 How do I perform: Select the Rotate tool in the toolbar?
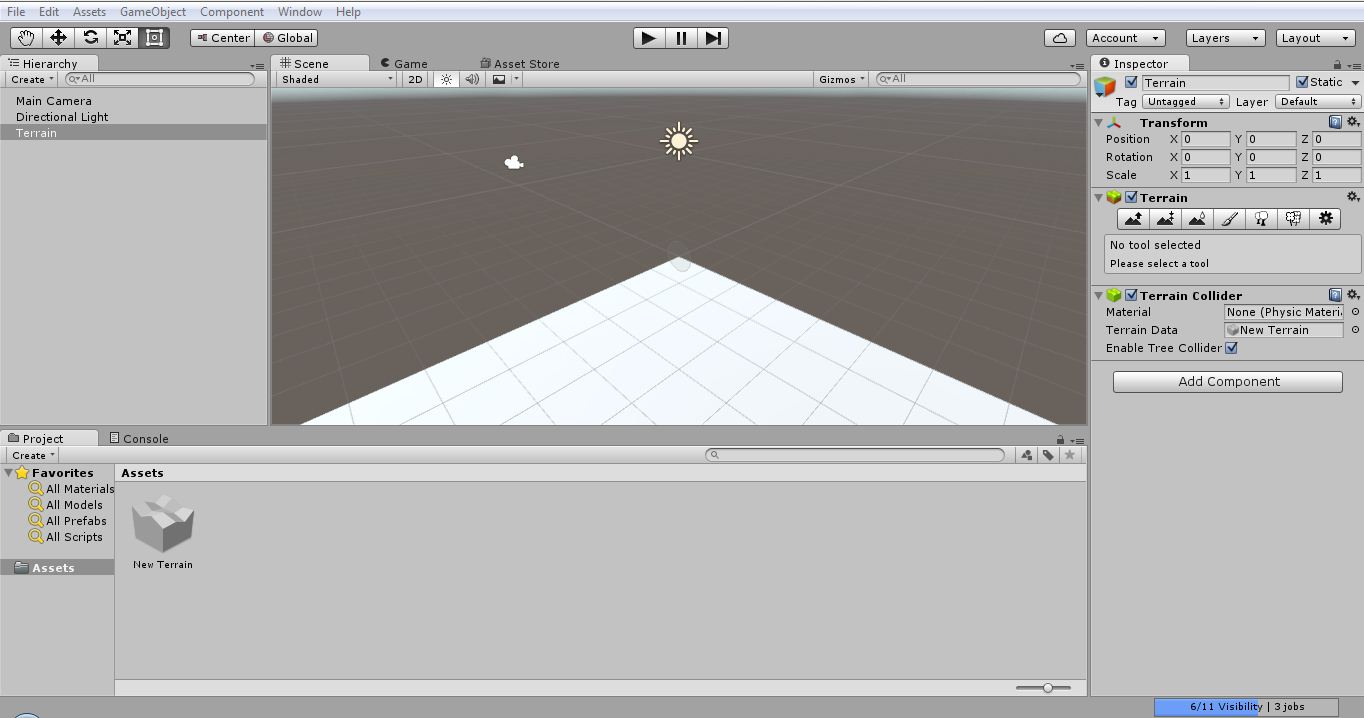point(90,37)
